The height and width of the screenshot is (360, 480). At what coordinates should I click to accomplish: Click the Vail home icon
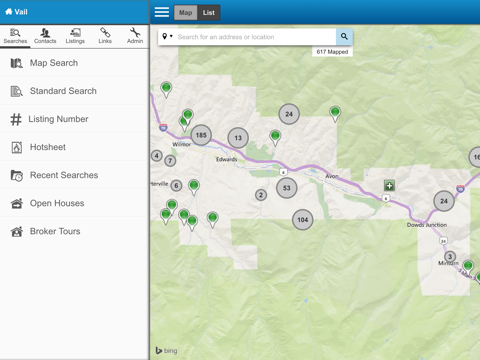9,12
